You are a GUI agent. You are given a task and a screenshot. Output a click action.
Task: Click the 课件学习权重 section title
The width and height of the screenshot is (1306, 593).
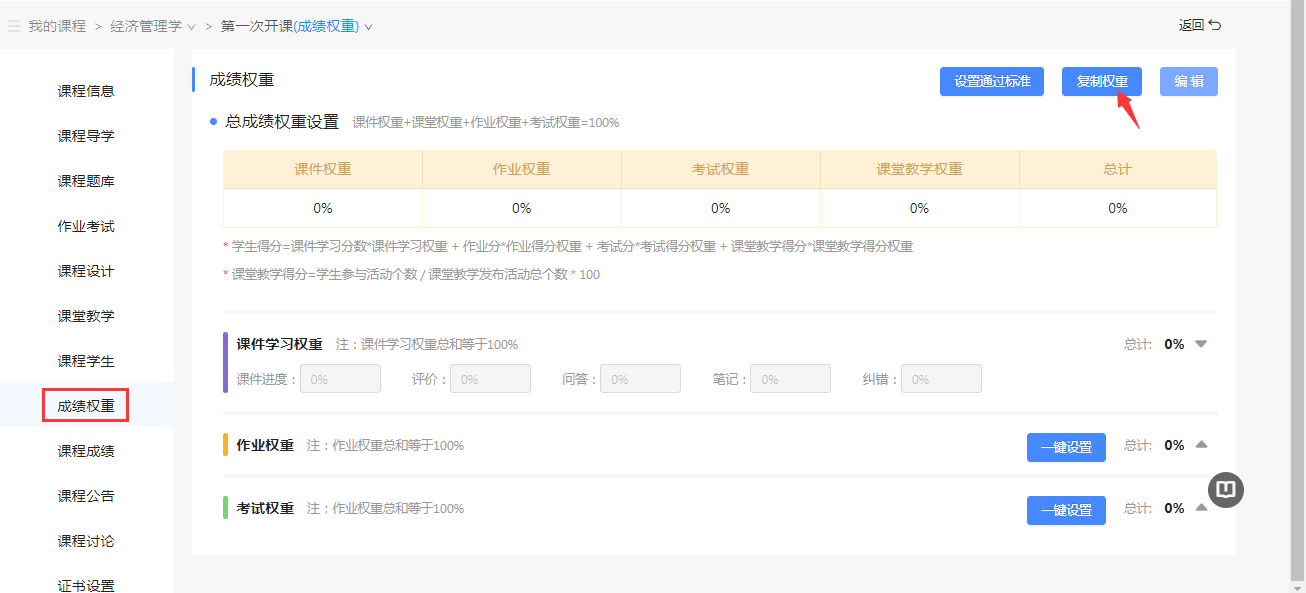click(279, 344)
